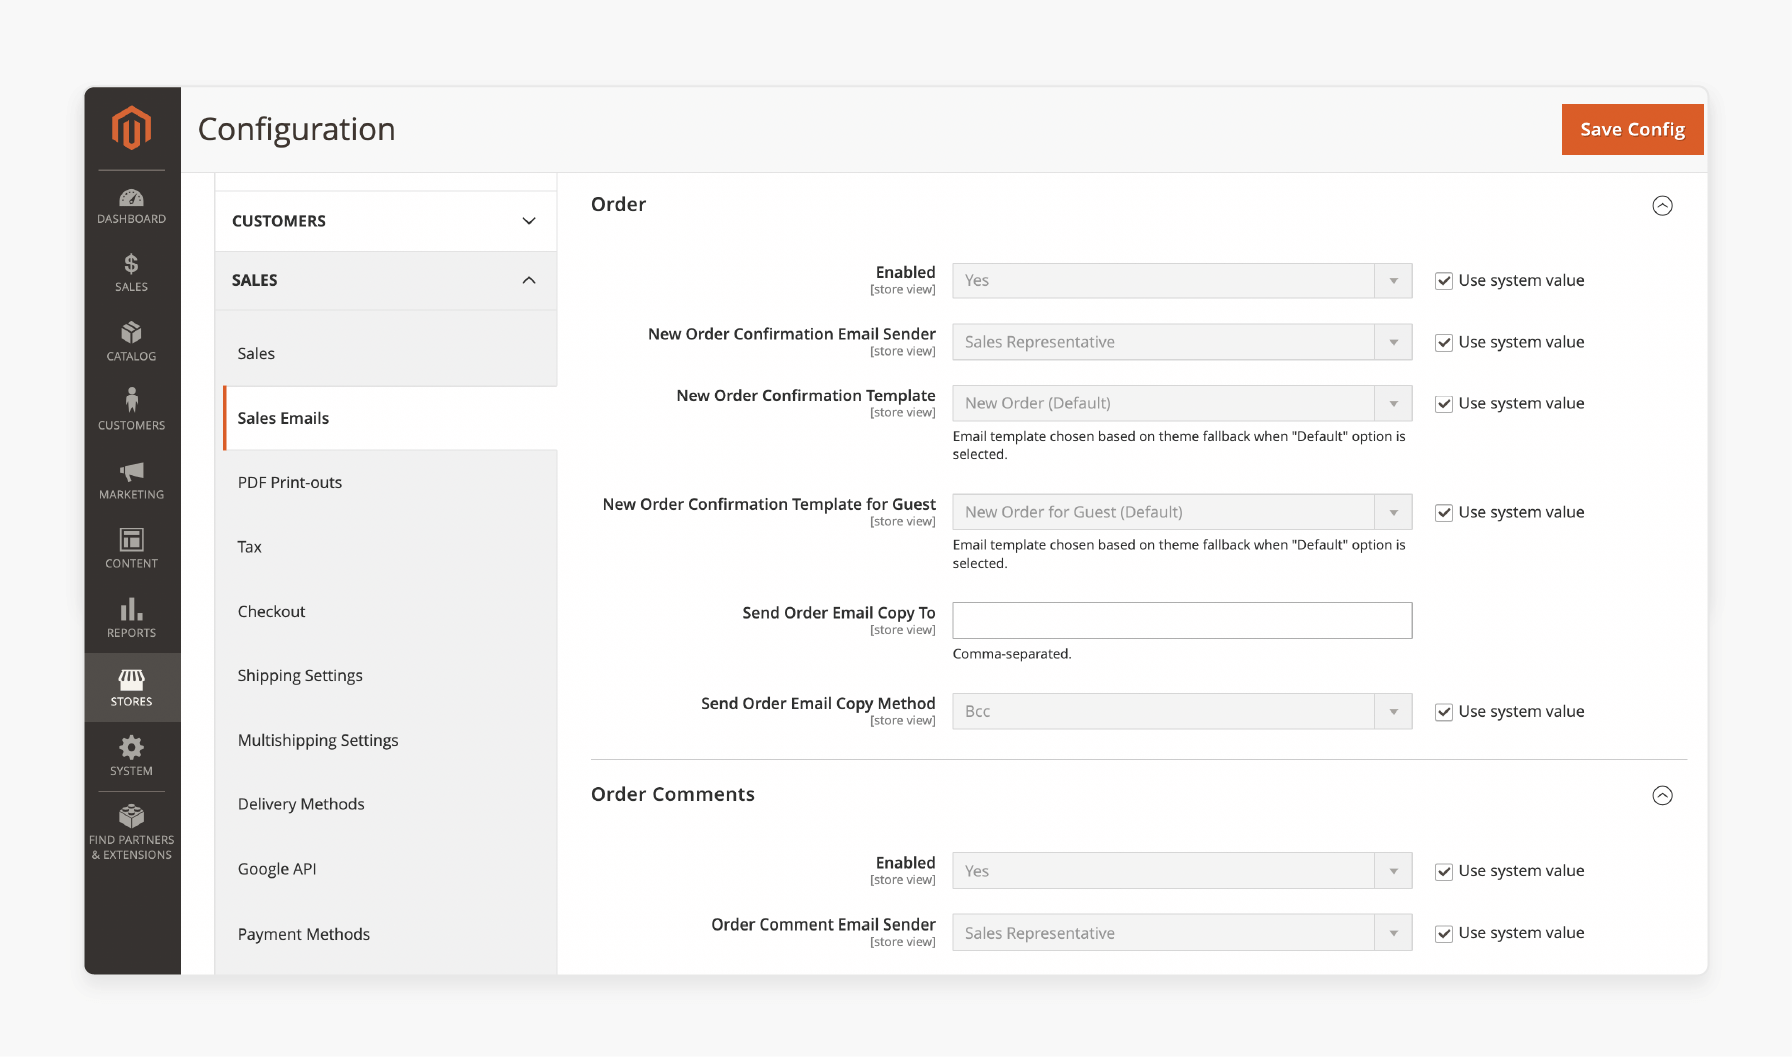
Task: Click the Order section heading
Action: 618,205
